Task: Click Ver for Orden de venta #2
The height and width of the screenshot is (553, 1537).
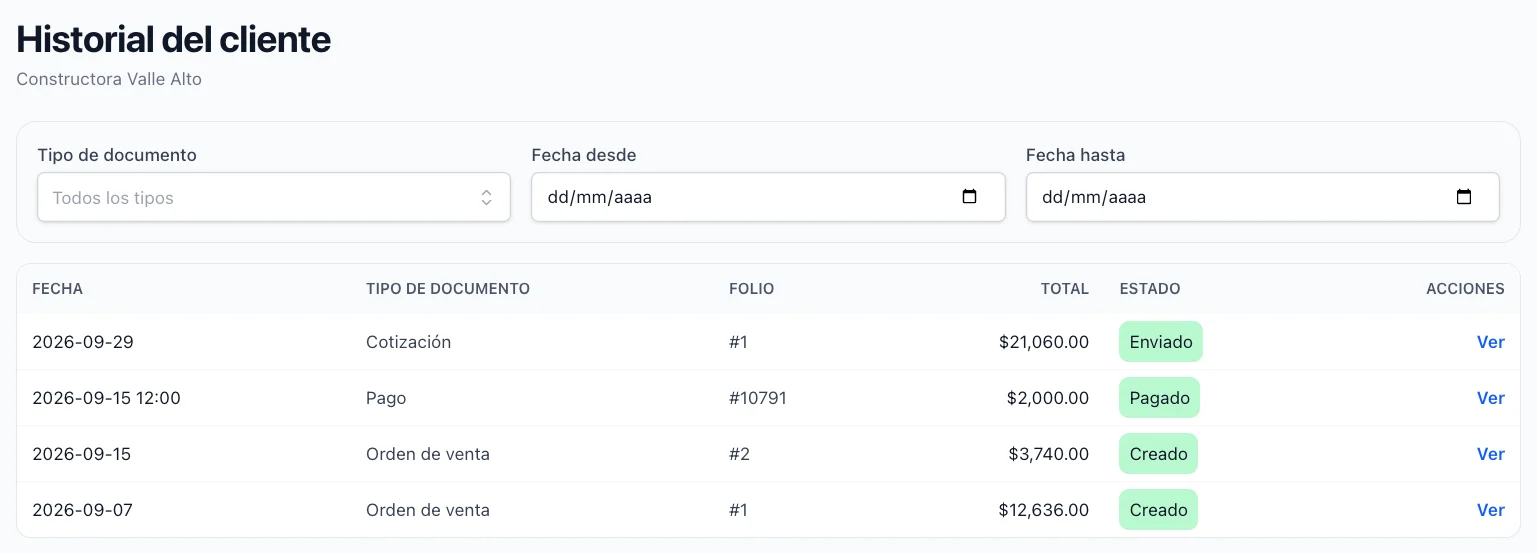Action: pos(1490,454)
